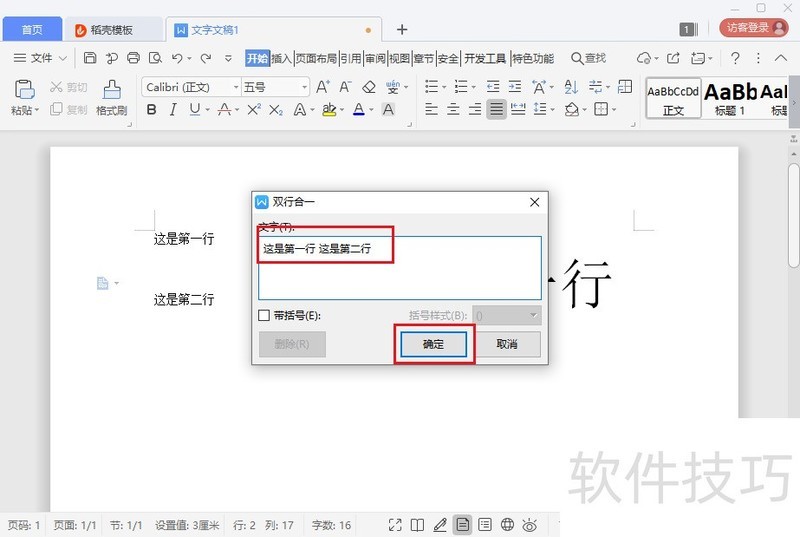Apply superscript formatting
The image size is (800, 537).
click(x=254, y=109)
